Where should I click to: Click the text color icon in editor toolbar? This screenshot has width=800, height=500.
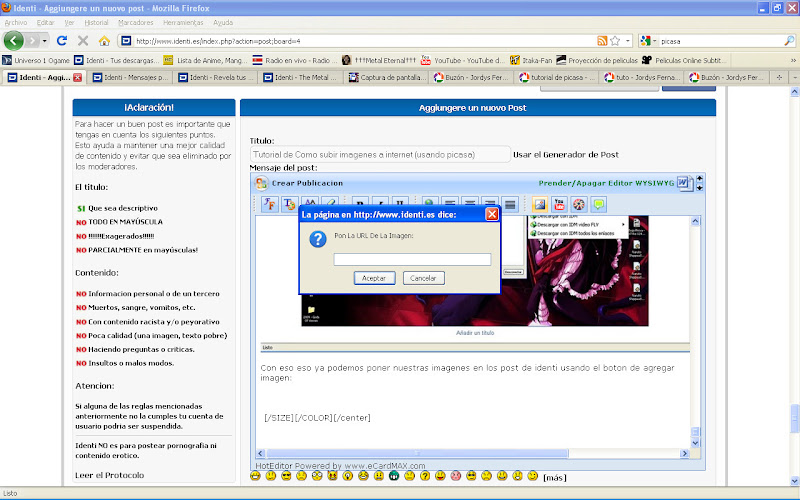(x=289, y=204)
